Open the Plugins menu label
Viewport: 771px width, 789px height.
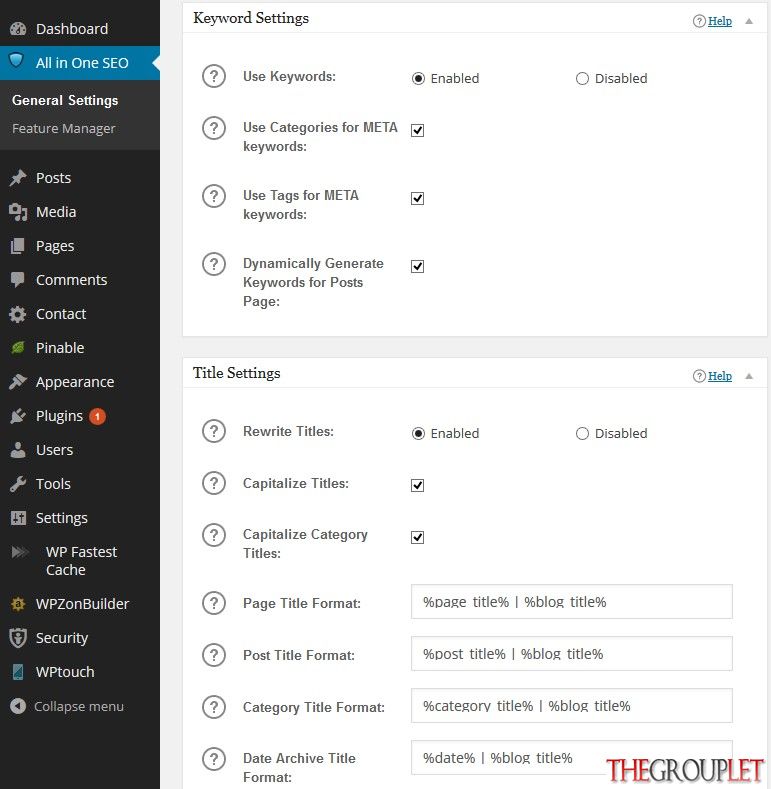coord(59,416)
